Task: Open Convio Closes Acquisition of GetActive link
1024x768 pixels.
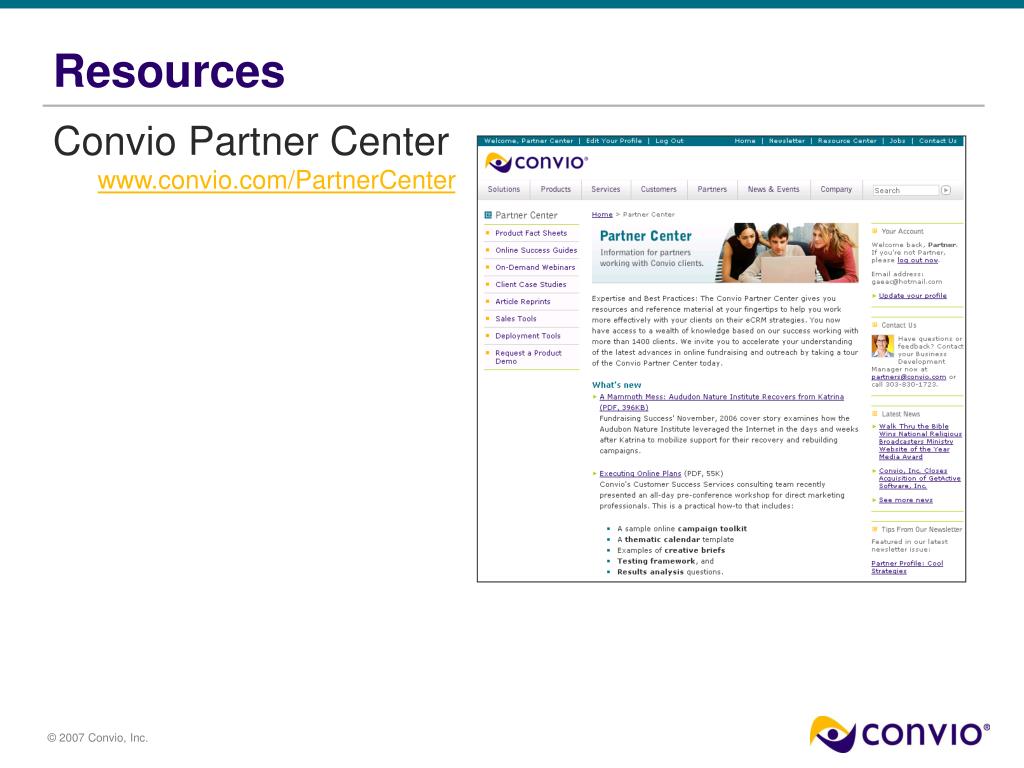Action: click(x=920, y=478)
